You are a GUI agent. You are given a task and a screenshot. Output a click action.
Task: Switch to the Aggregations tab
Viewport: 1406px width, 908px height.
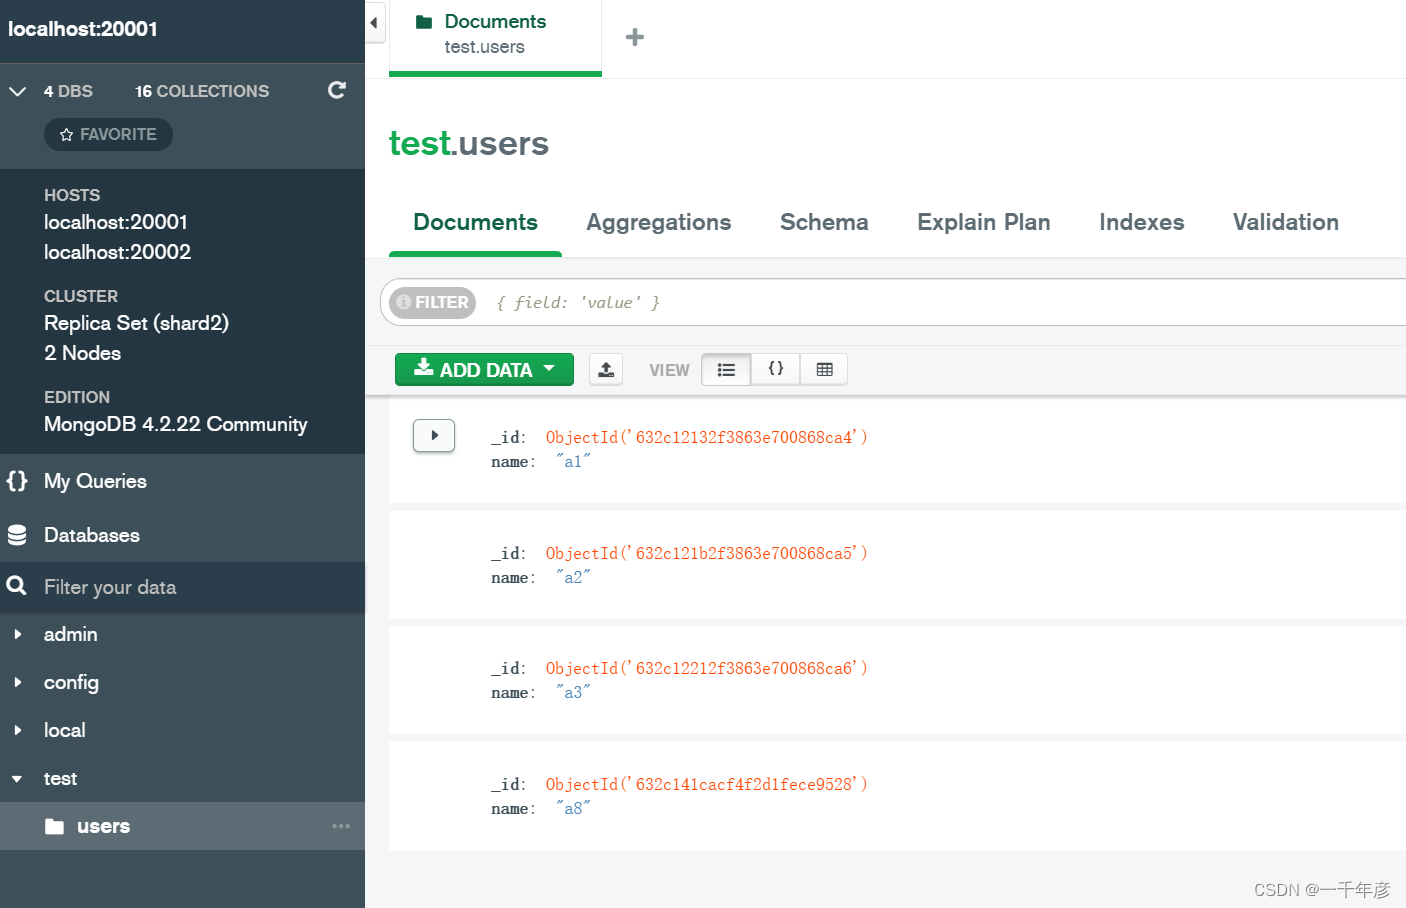pyautogui.click(x=658, y=222)
